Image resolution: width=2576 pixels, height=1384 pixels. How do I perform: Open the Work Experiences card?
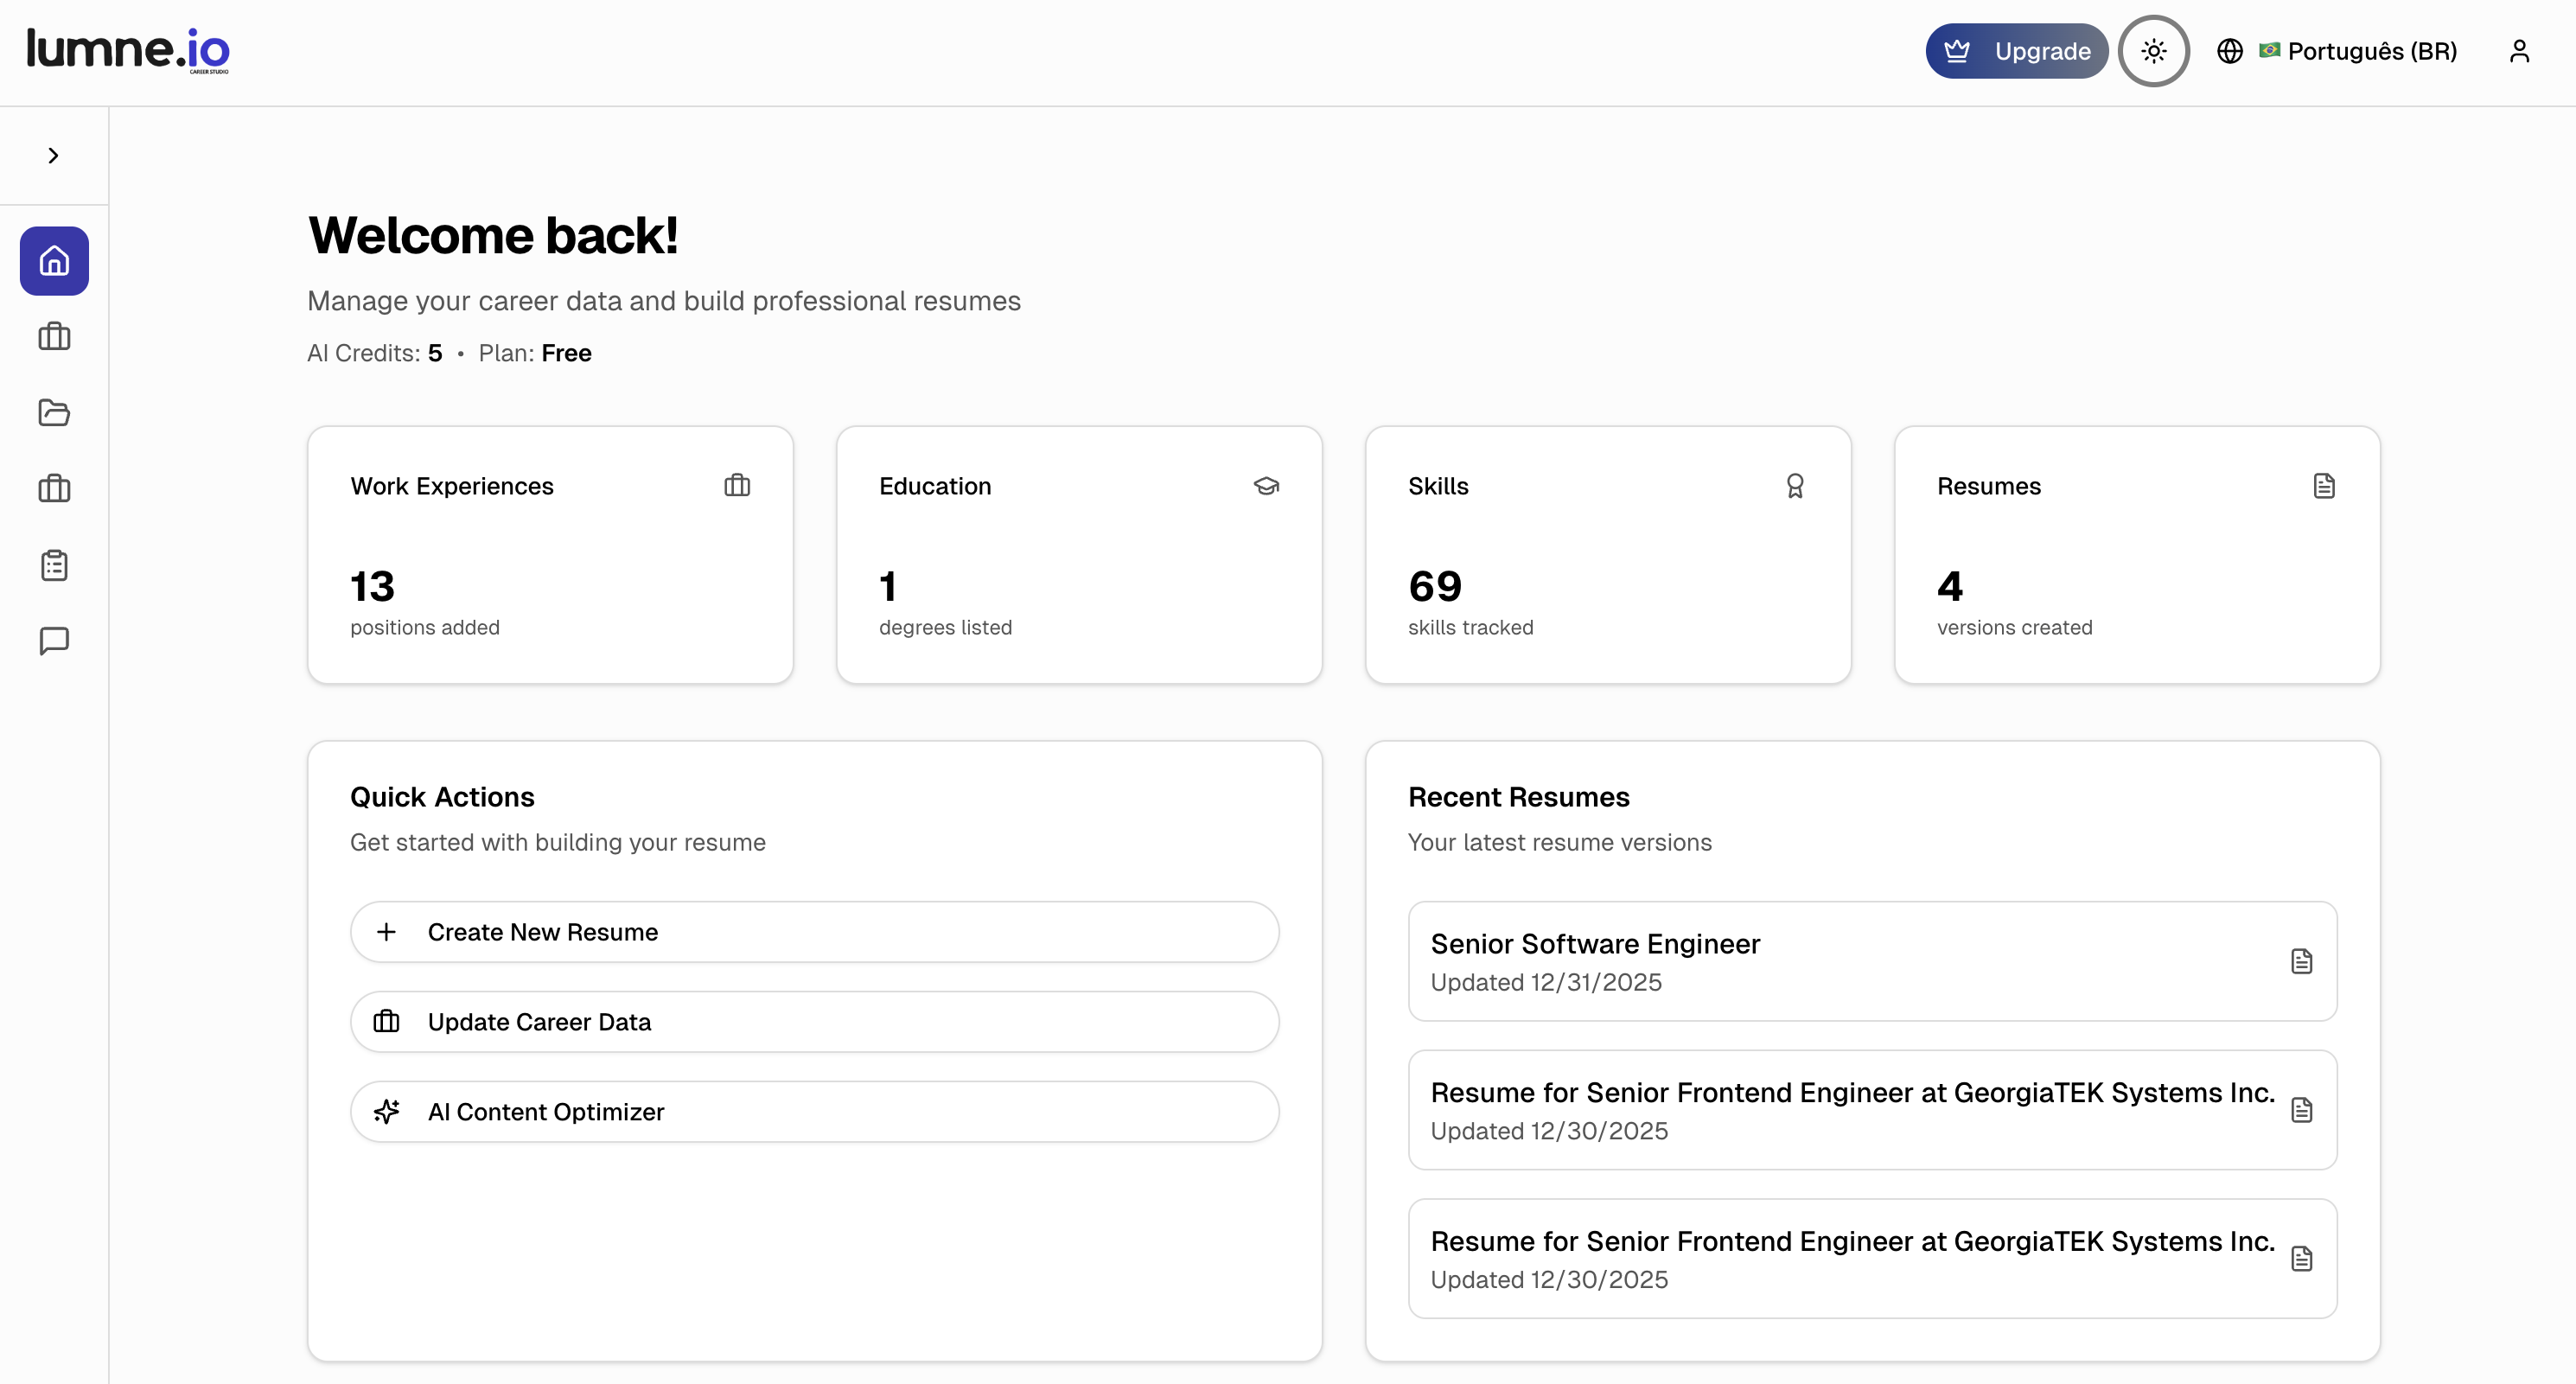550,555
